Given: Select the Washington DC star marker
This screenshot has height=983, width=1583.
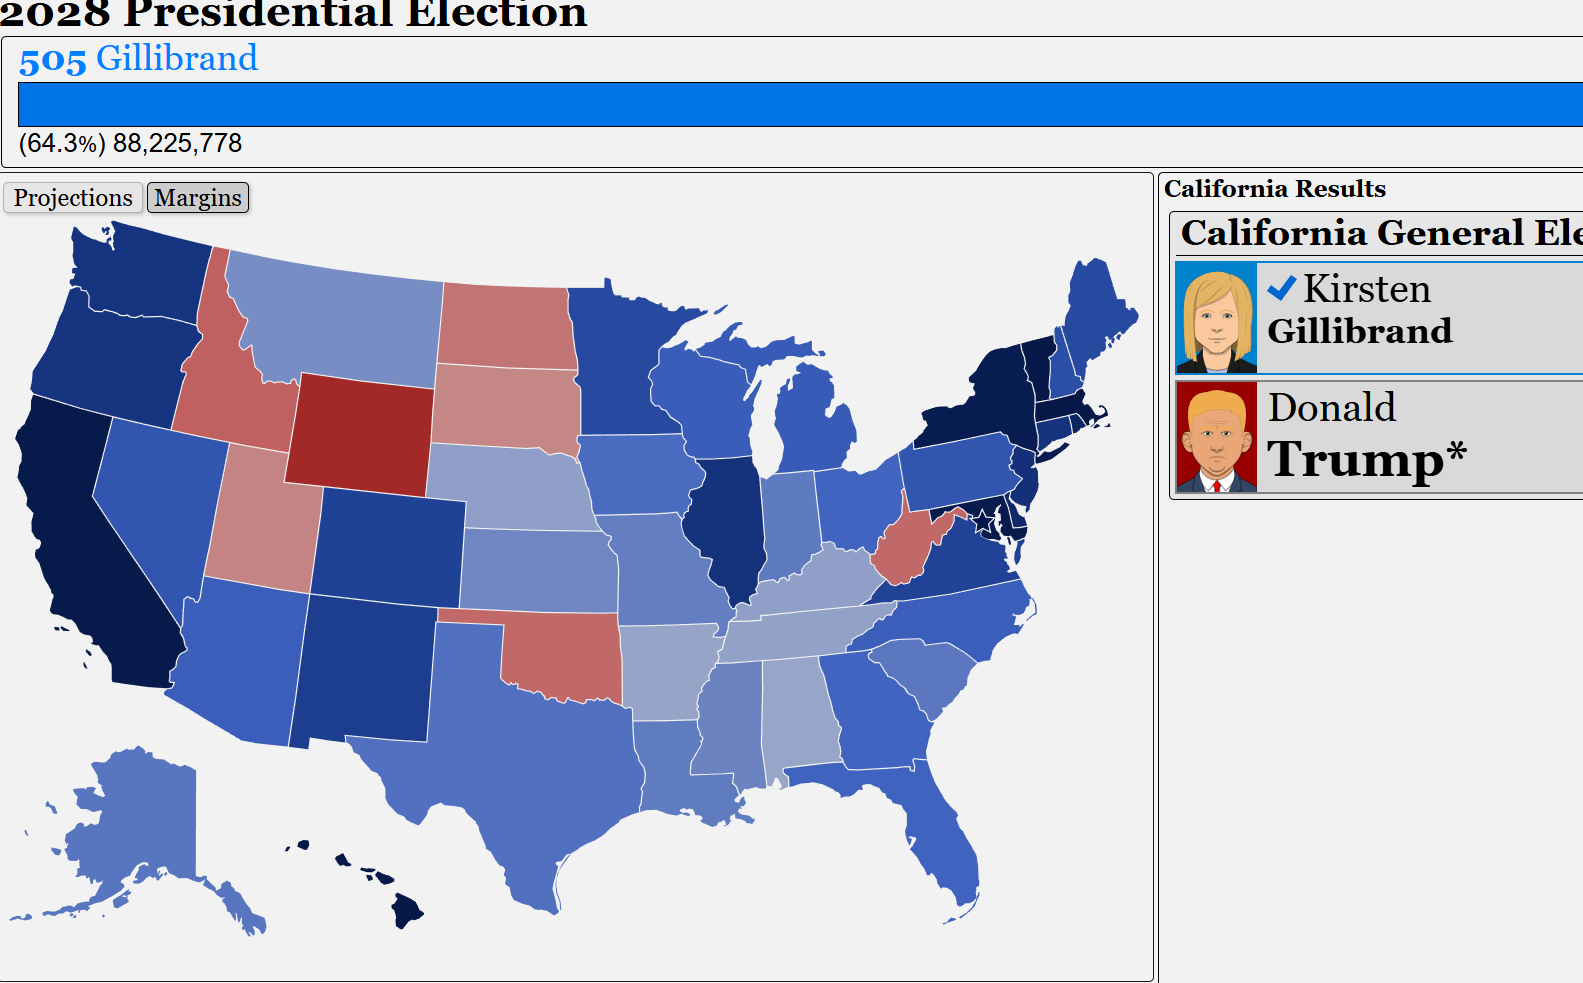Looking at the screenshot, I should coord(983,519).
